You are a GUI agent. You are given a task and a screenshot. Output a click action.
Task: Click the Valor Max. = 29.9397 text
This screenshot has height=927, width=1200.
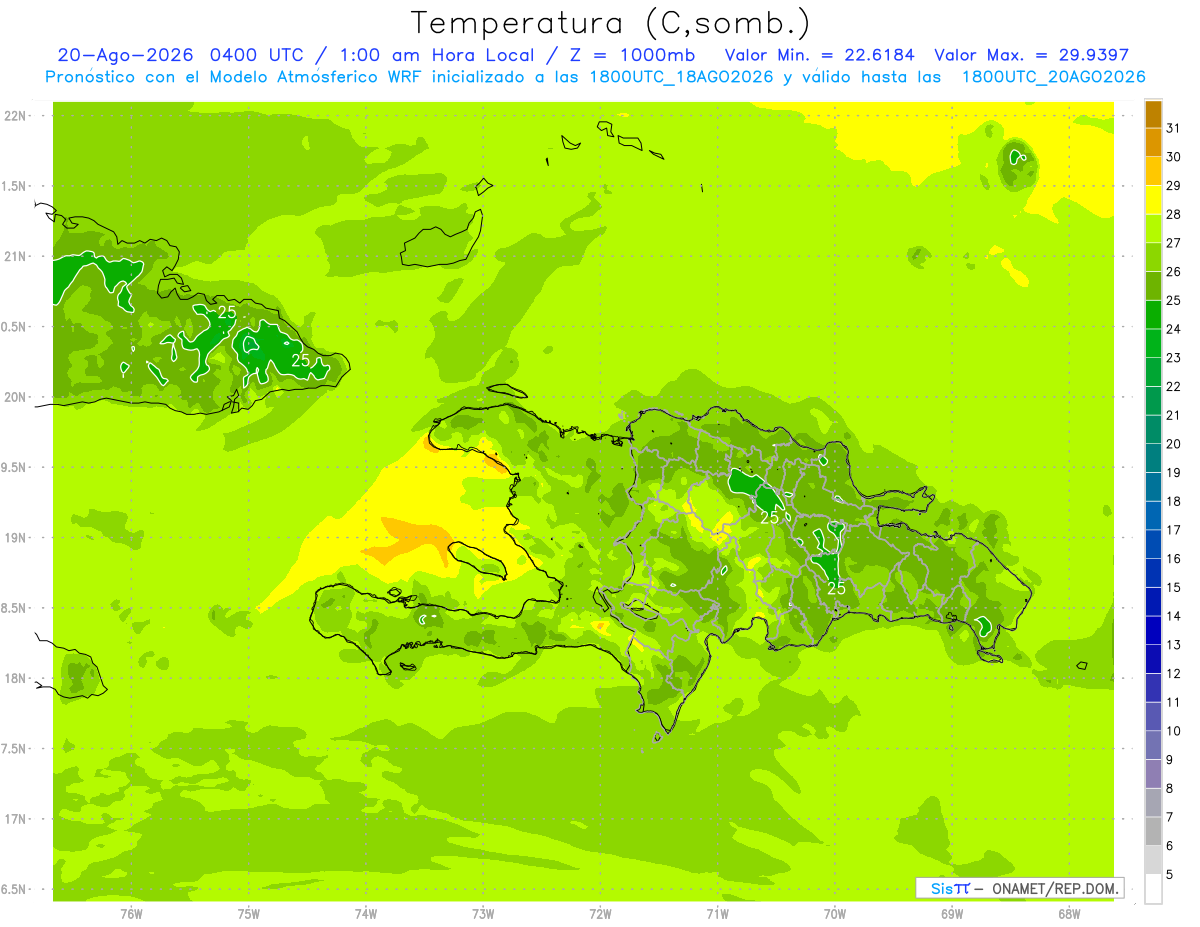[x=1031, y=55]
